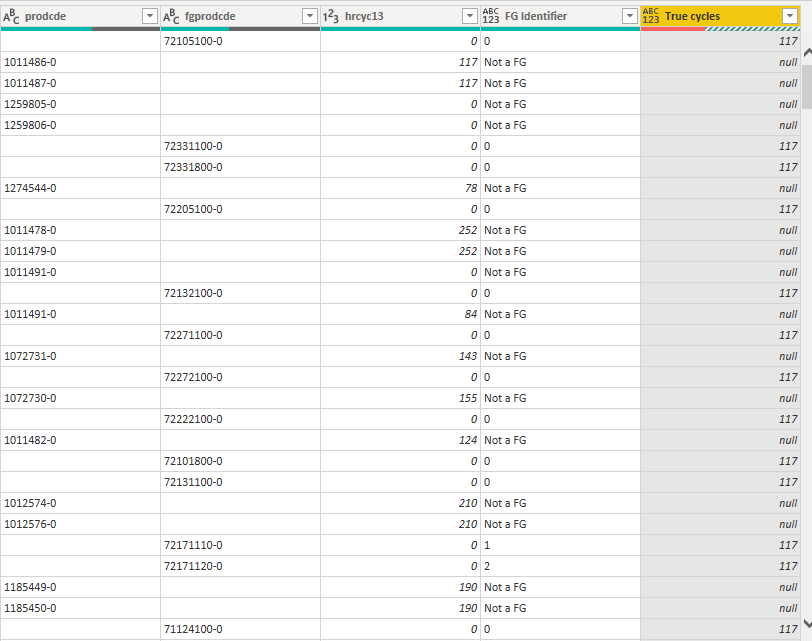Select the prodcde column header
The height and width of the screenshot is (641, 812).
(x=80, y=17)
